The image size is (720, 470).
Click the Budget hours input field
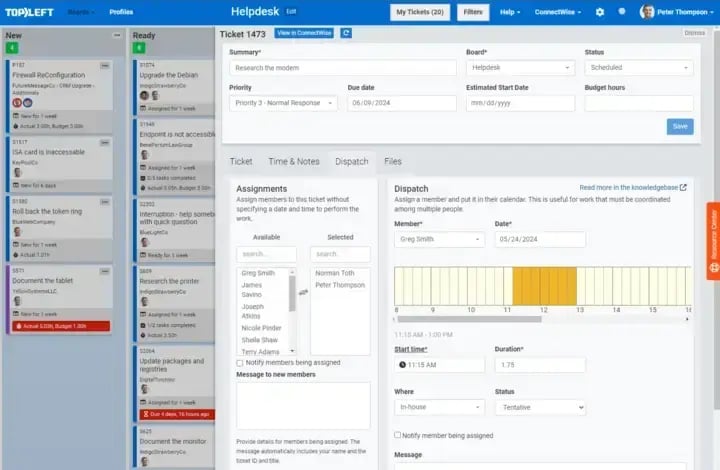(x=638, y=103)
